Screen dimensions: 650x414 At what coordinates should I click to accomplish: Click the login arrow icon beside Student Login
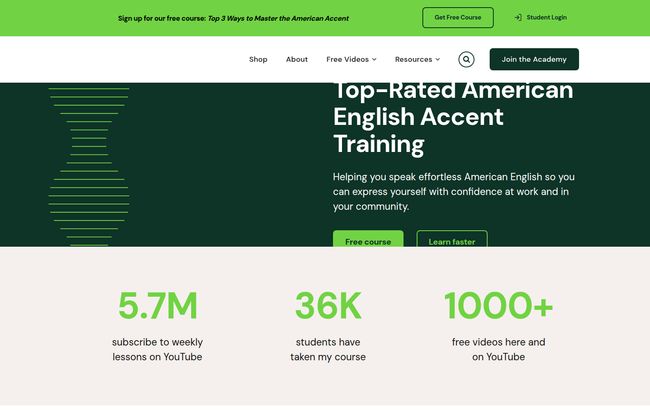pyautogui.click(x=518, y=18)
